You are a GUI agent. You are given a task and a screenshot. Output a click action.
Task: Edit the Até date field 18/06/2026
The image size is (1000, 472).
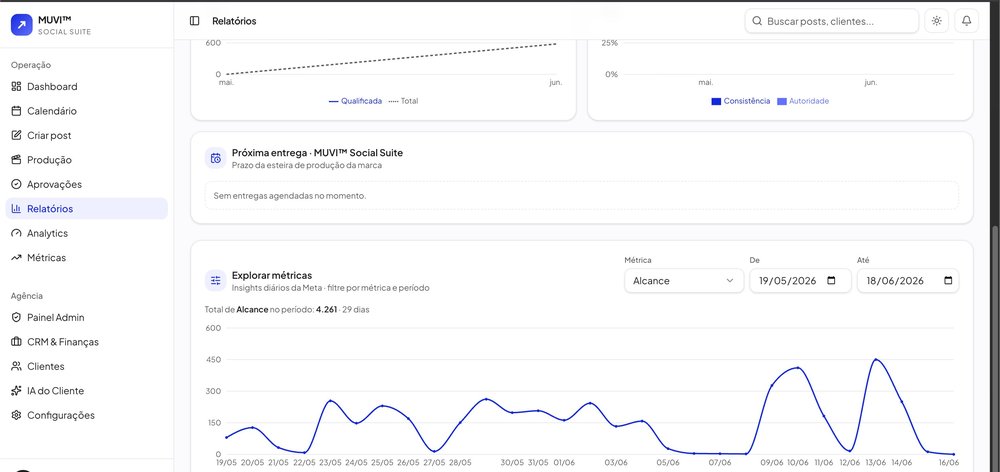(x=908, y=281)
